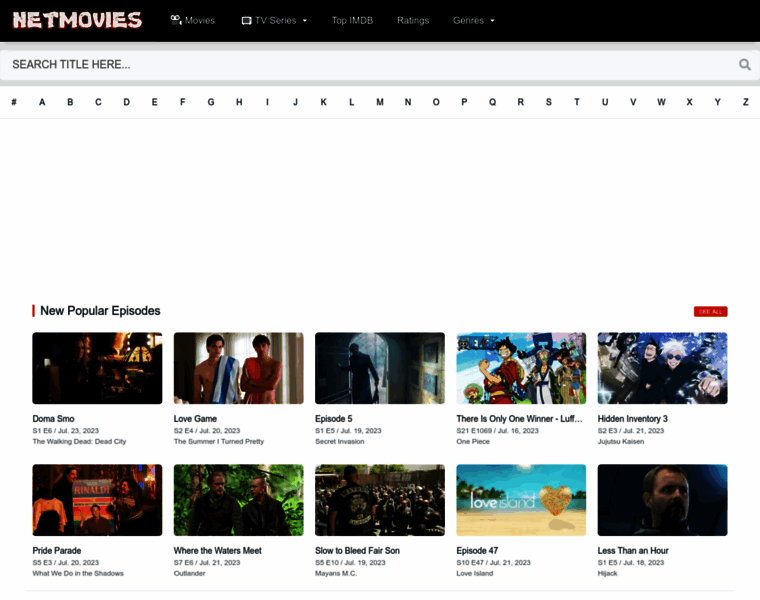Filter titles by letter V
Image resolution: width=760 pixels, height=600 pixels.
tap(633, 102)
